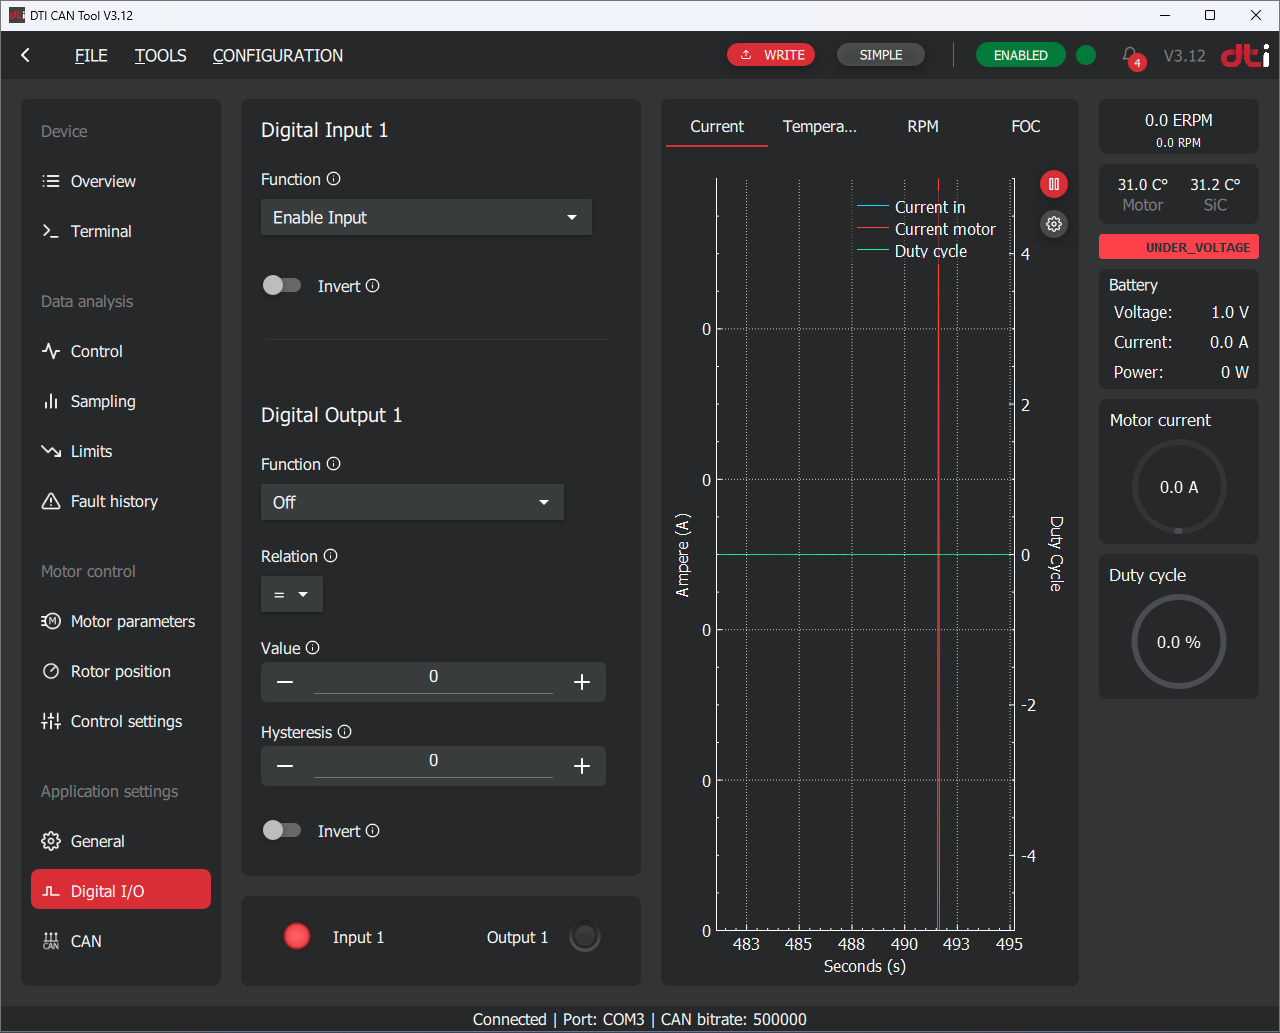
Task: Toggle Invert for Digital Input 1
Action: [x=282, y=286]
